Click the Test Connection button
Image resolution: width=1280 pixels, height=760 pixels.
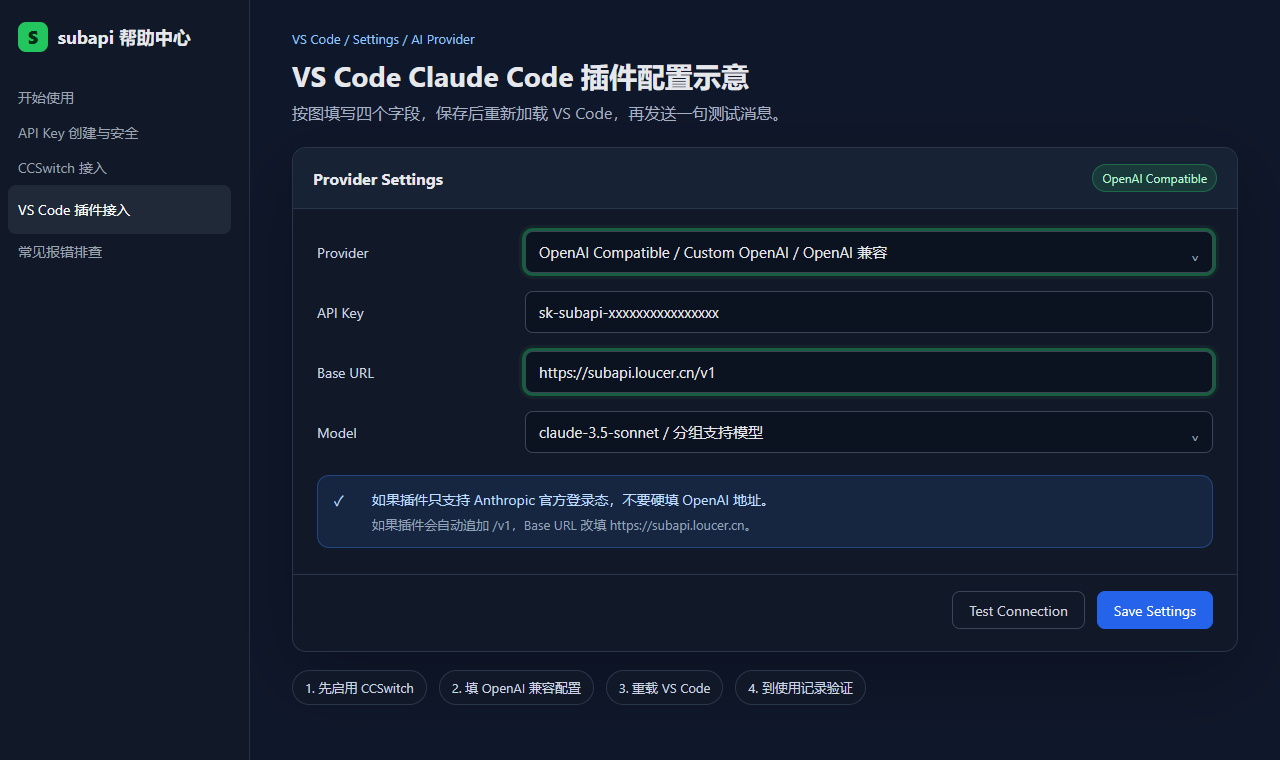(x=1018, y=610)
